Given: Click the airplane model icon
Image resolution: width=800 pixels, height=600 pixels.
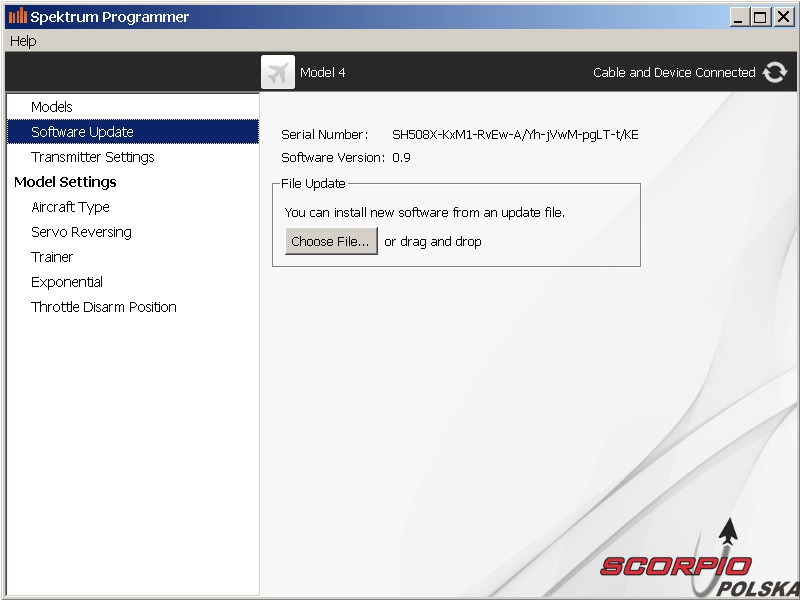Looking at the screenshot, I should (278, 72).
